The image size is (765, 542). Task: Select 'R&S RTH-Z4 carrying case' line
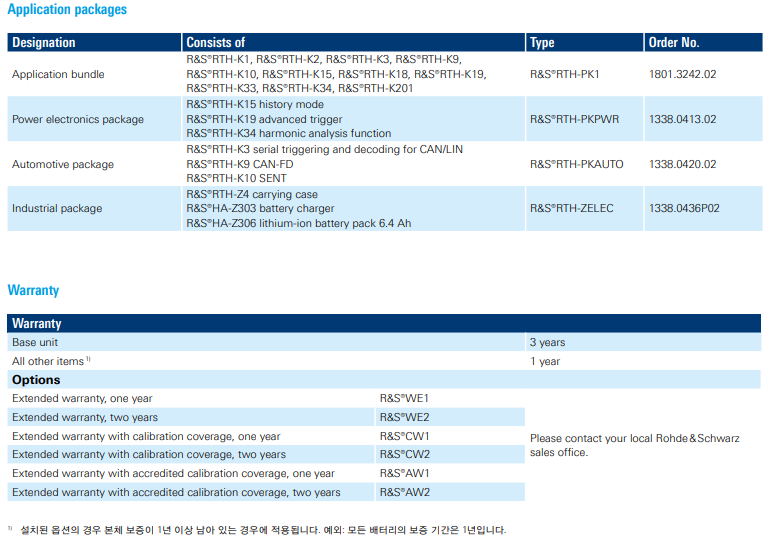(252, 195)
